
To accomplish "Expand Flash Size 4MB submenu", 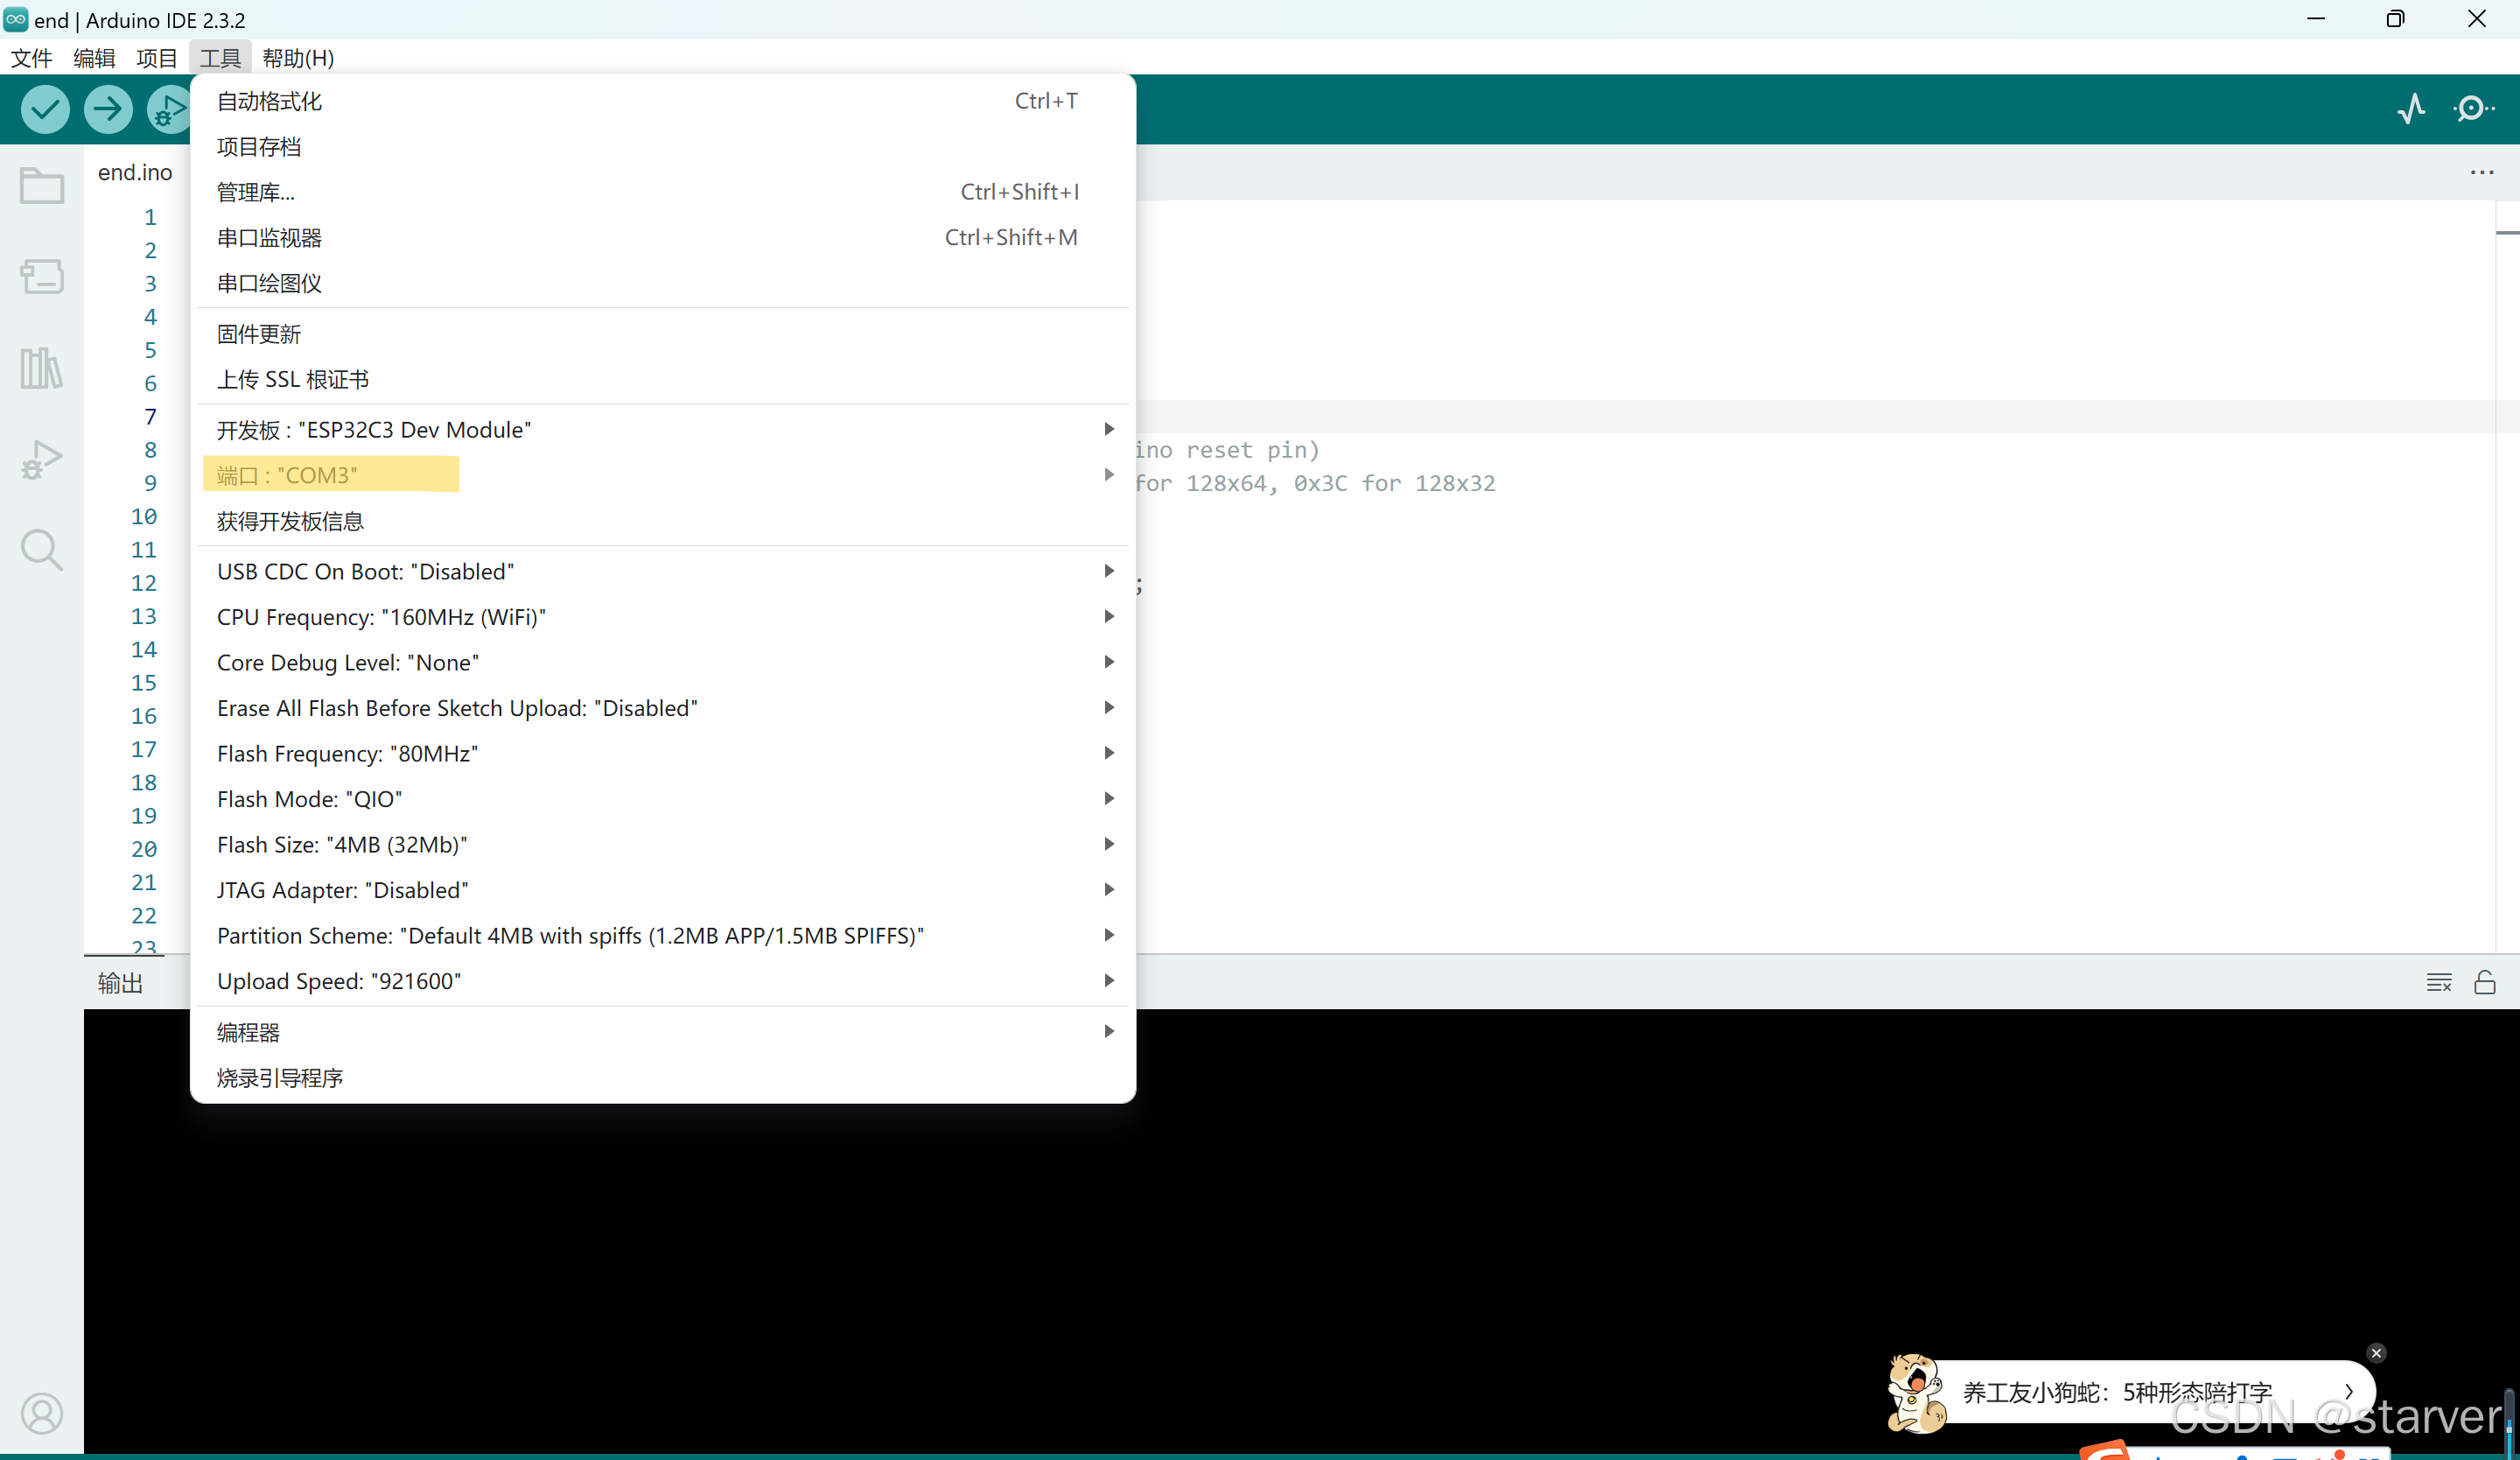I will point(663,845).
